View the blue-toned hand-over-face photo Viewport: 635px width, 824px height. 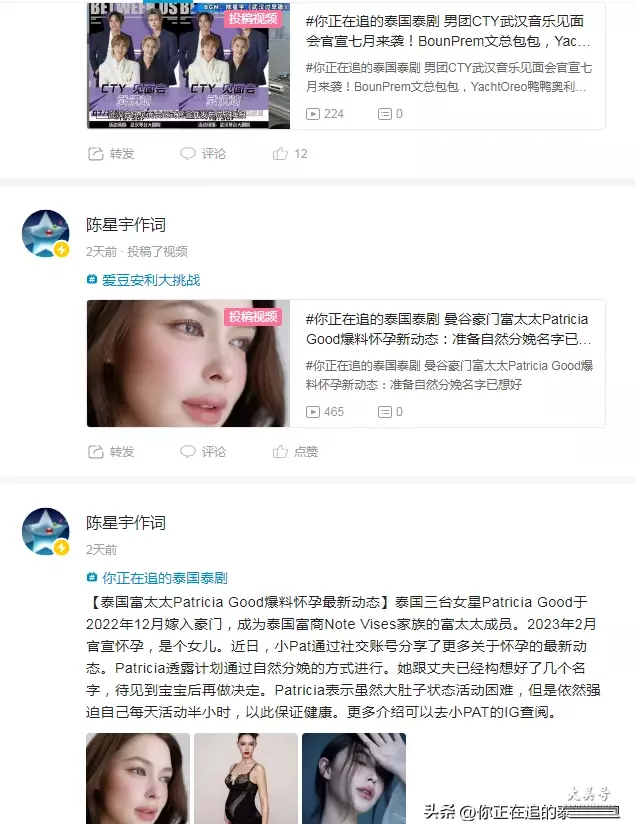click(354, 778)
